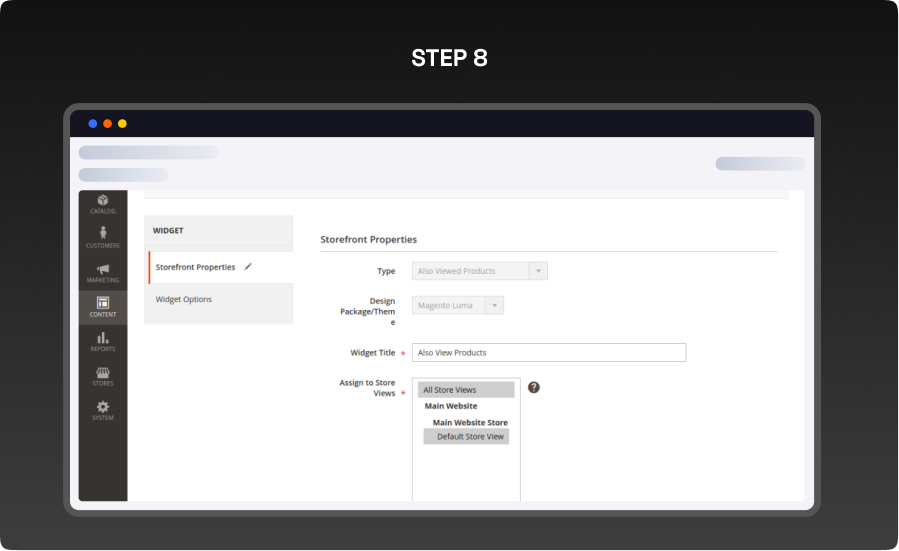The height and width of the screenshot is (551, 899).
Task: Expand the Type dropdown arrow
Action: pyautogui.click(x=538, y=271)
